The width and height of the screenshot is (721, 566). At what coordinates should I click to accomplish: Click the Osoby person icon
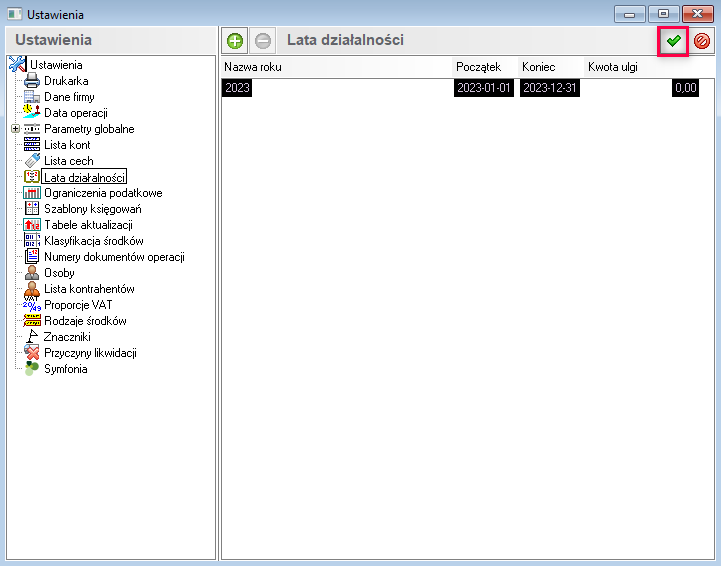coord(32,272)
